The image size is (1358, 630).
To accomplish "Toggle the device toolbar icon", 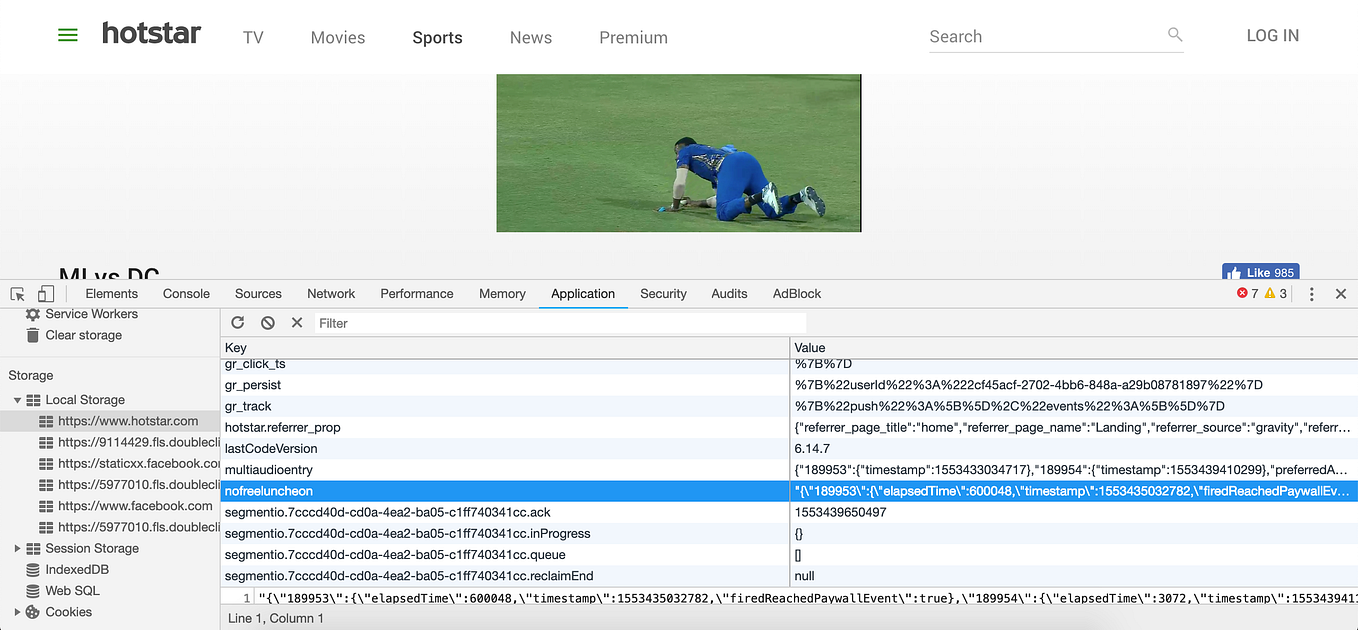I will (45, 294).
